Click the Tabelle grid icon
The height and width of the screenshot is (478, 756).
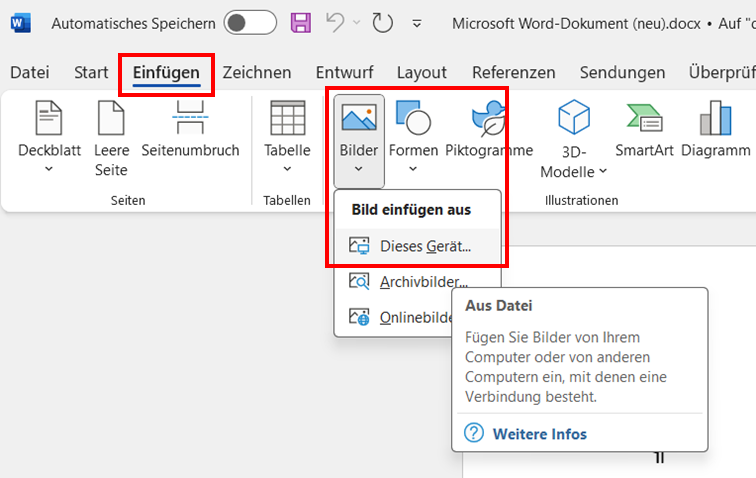[287, 117]
